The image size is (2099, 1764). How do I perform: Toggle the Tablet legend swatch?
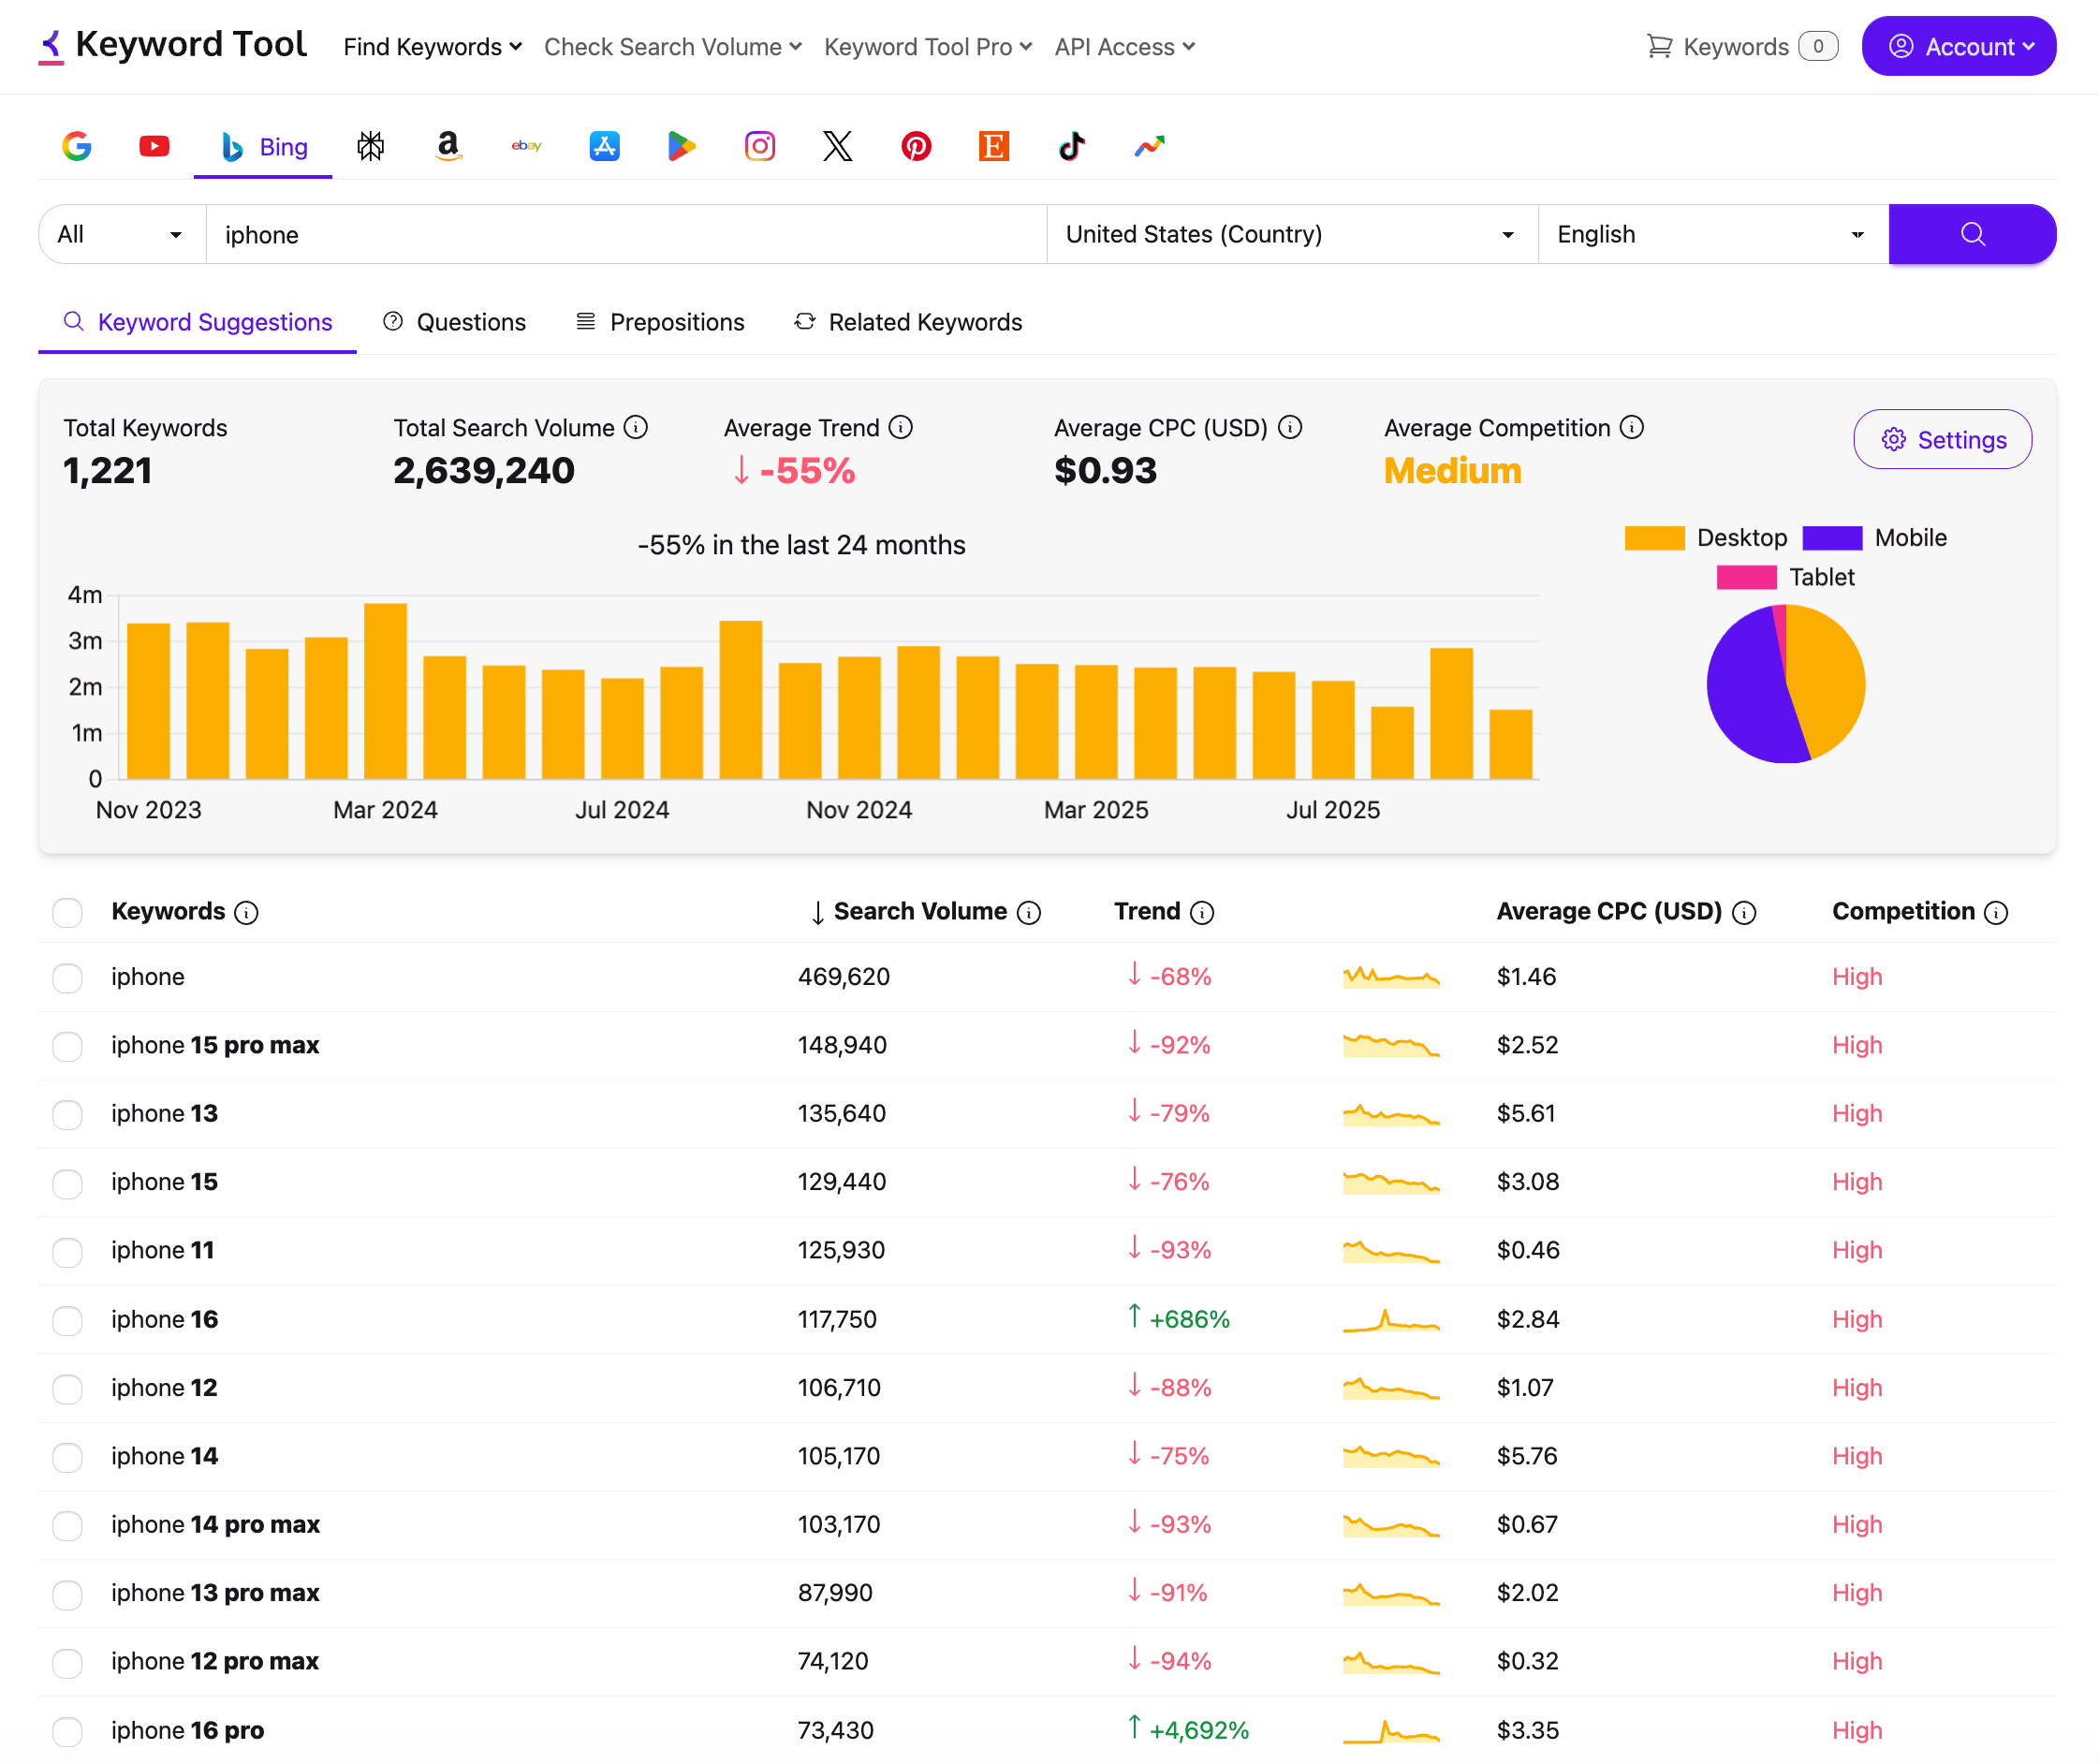click(1746, 577)
